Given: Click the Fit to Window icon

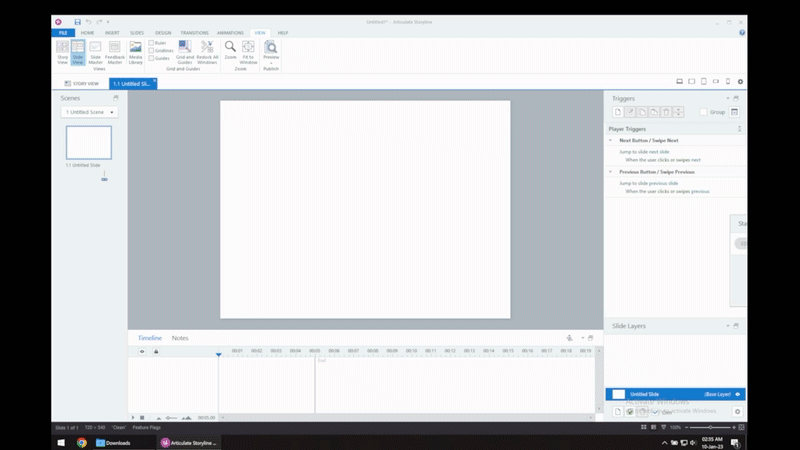Looking at the screenshot, I should [248, 51].
